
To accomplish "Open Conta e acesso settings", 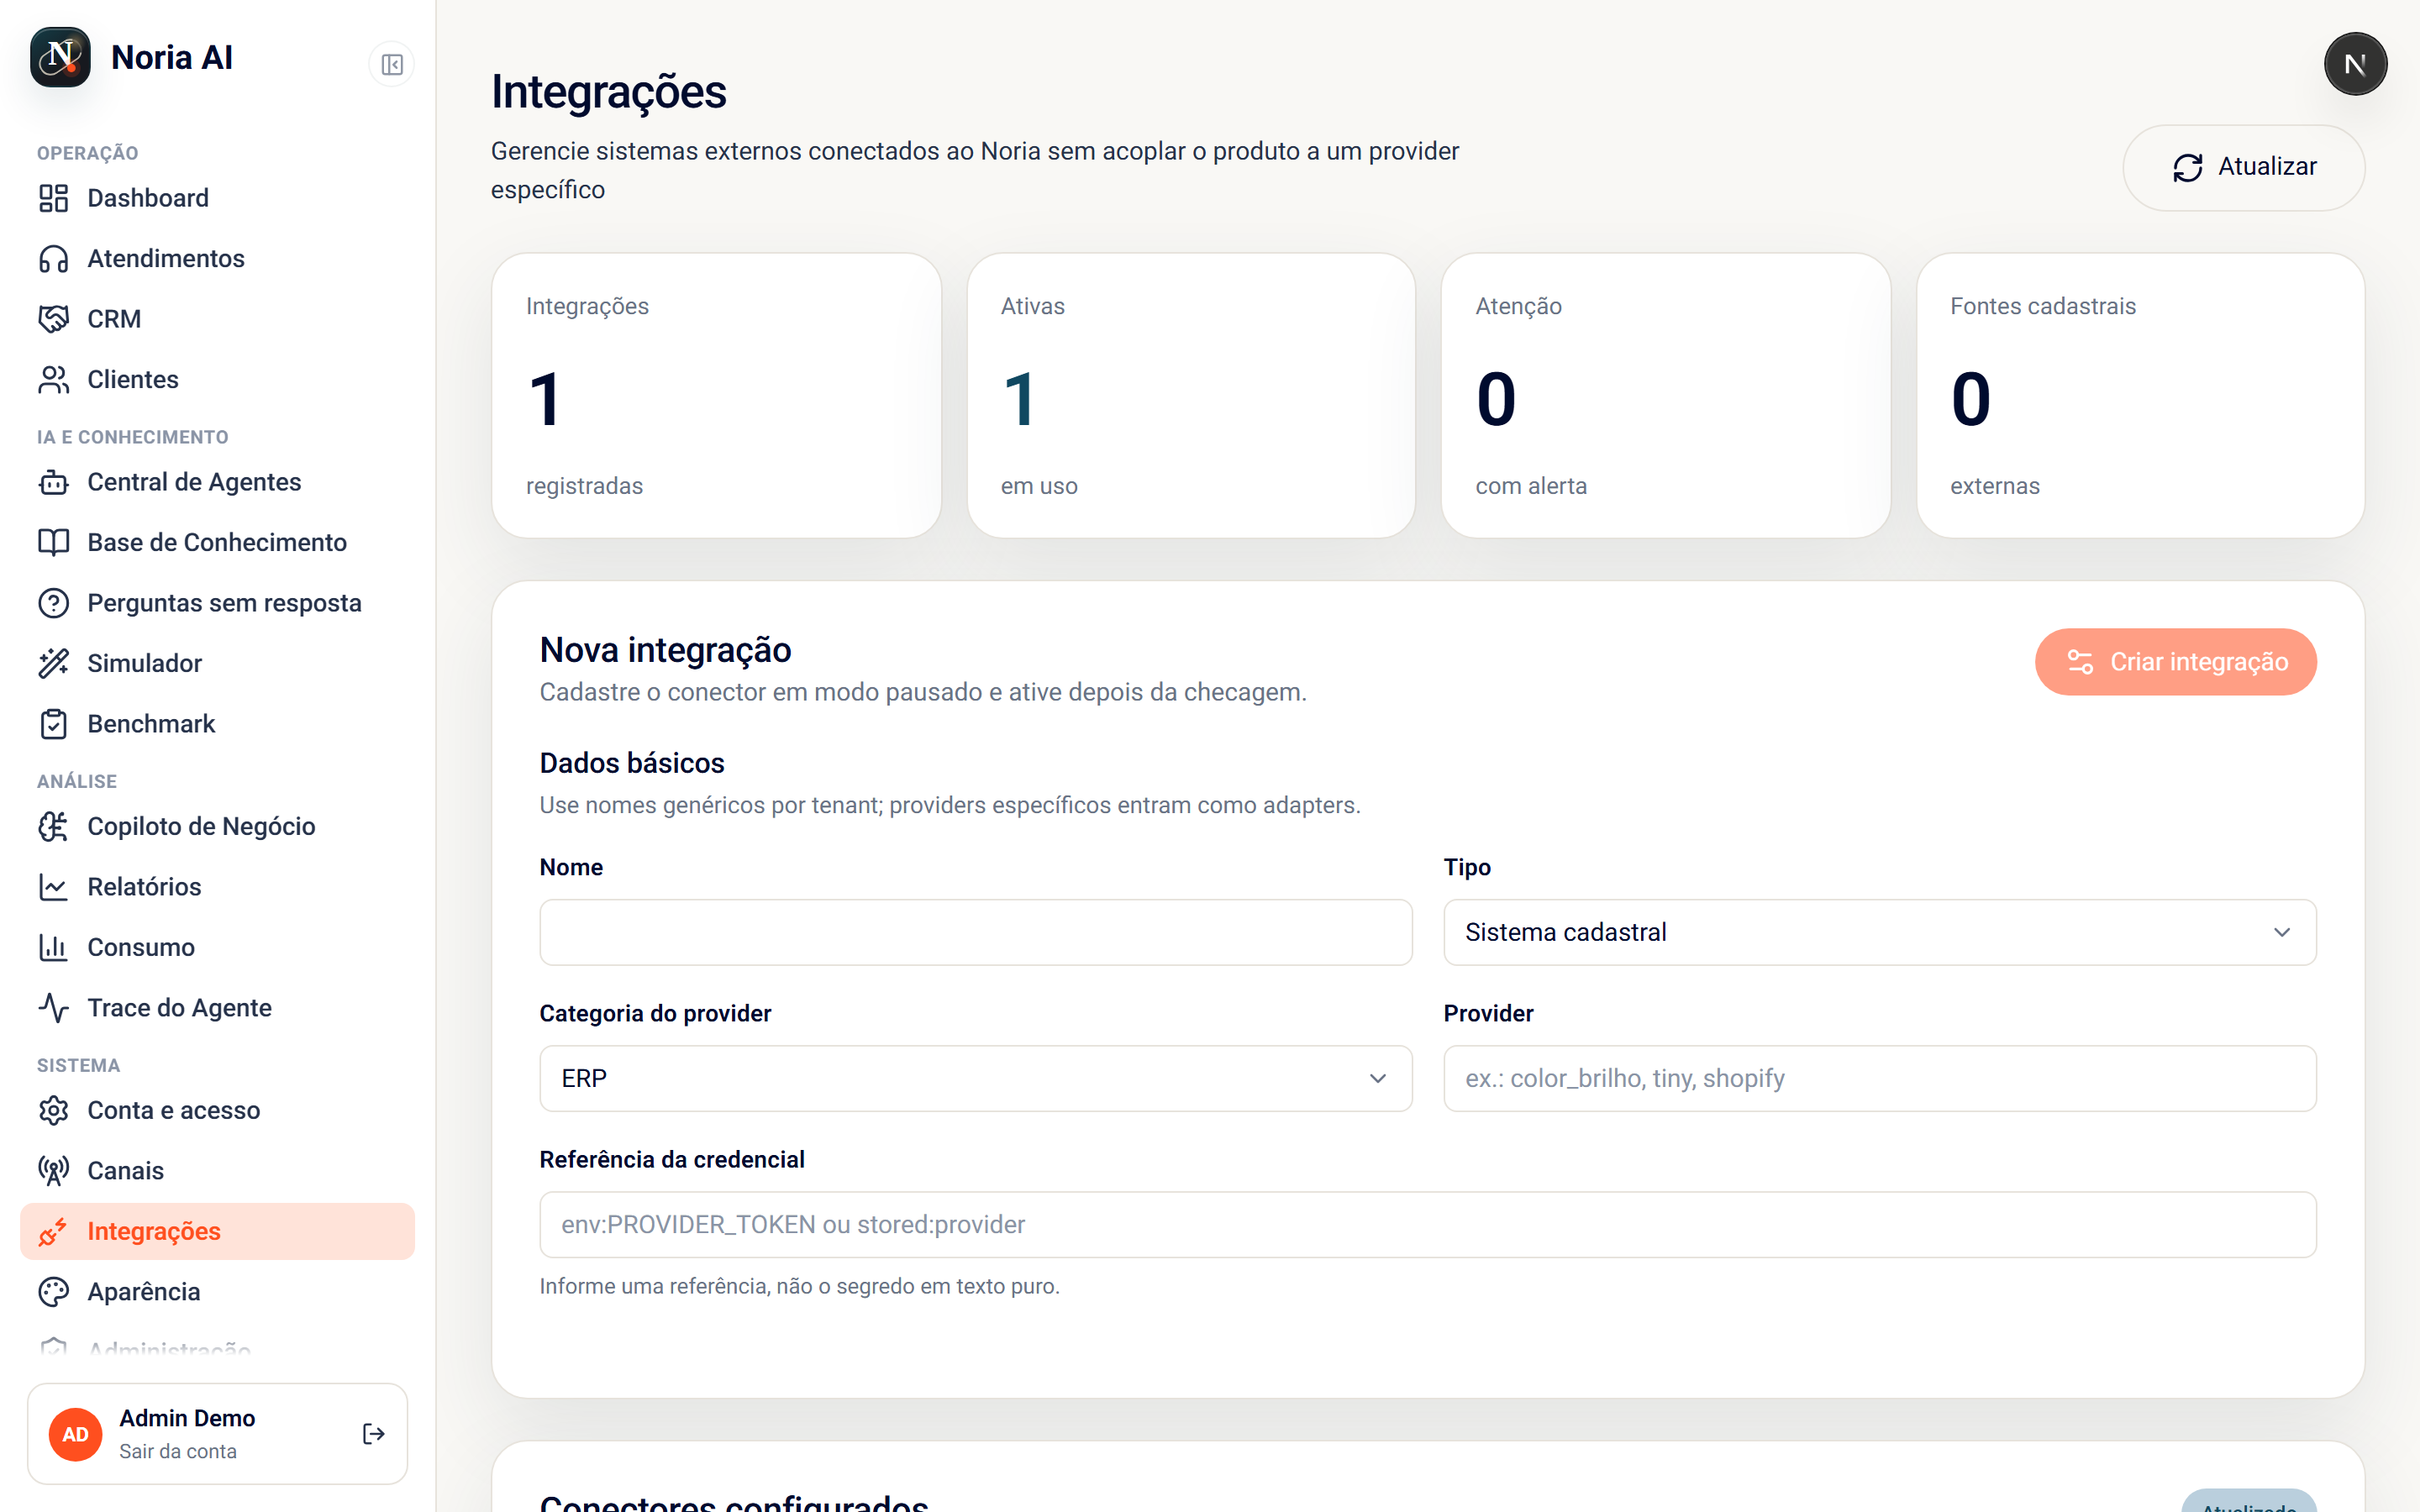I will (218, 1111).
